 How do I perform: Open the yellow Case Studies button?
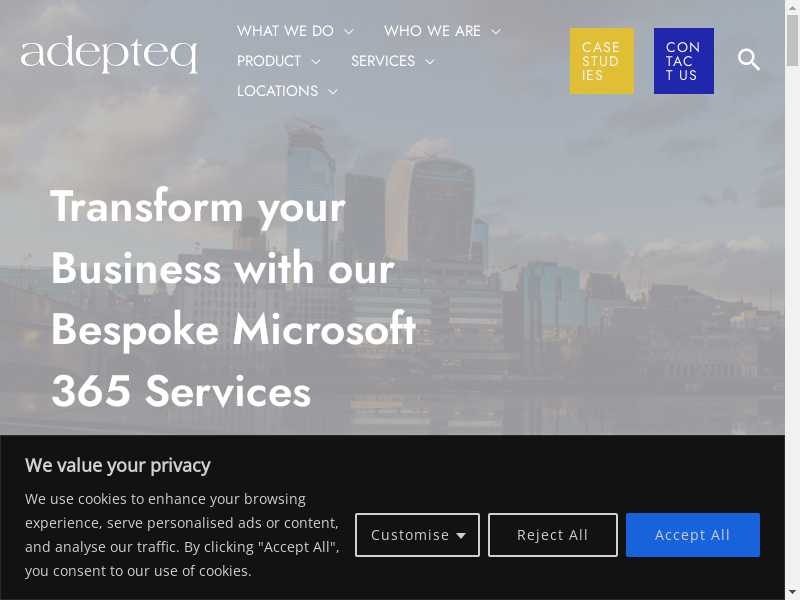tap(601, 61)
